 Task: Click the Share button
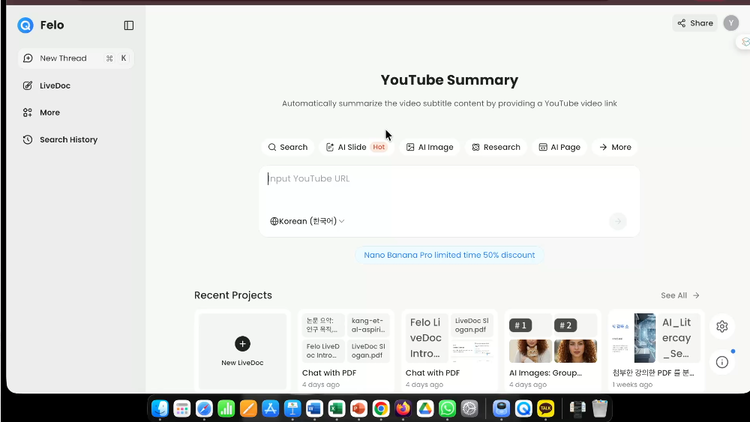pyautogui.click(x=695, y=23)
